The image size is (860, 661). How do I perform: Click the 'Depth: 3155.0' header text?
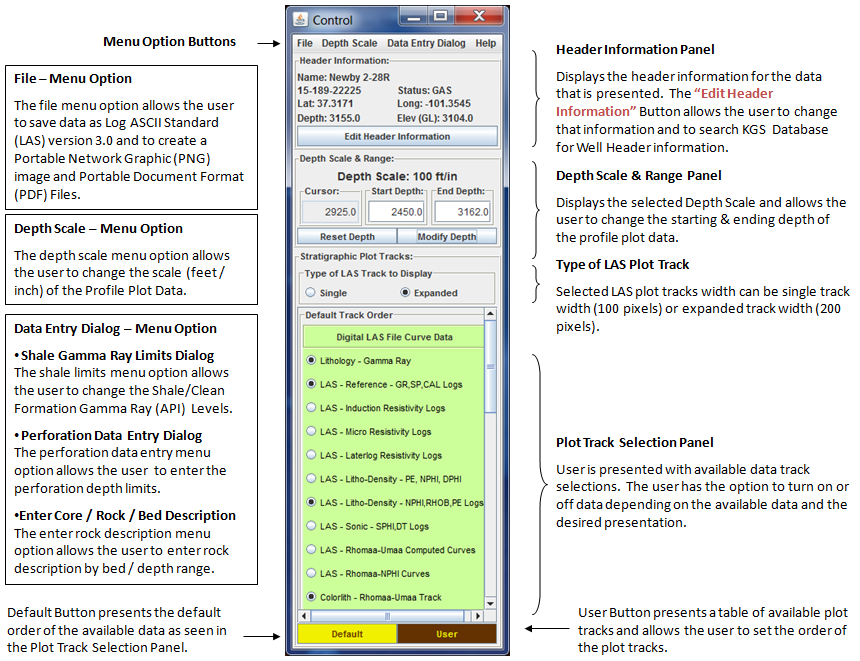[329, 118]
